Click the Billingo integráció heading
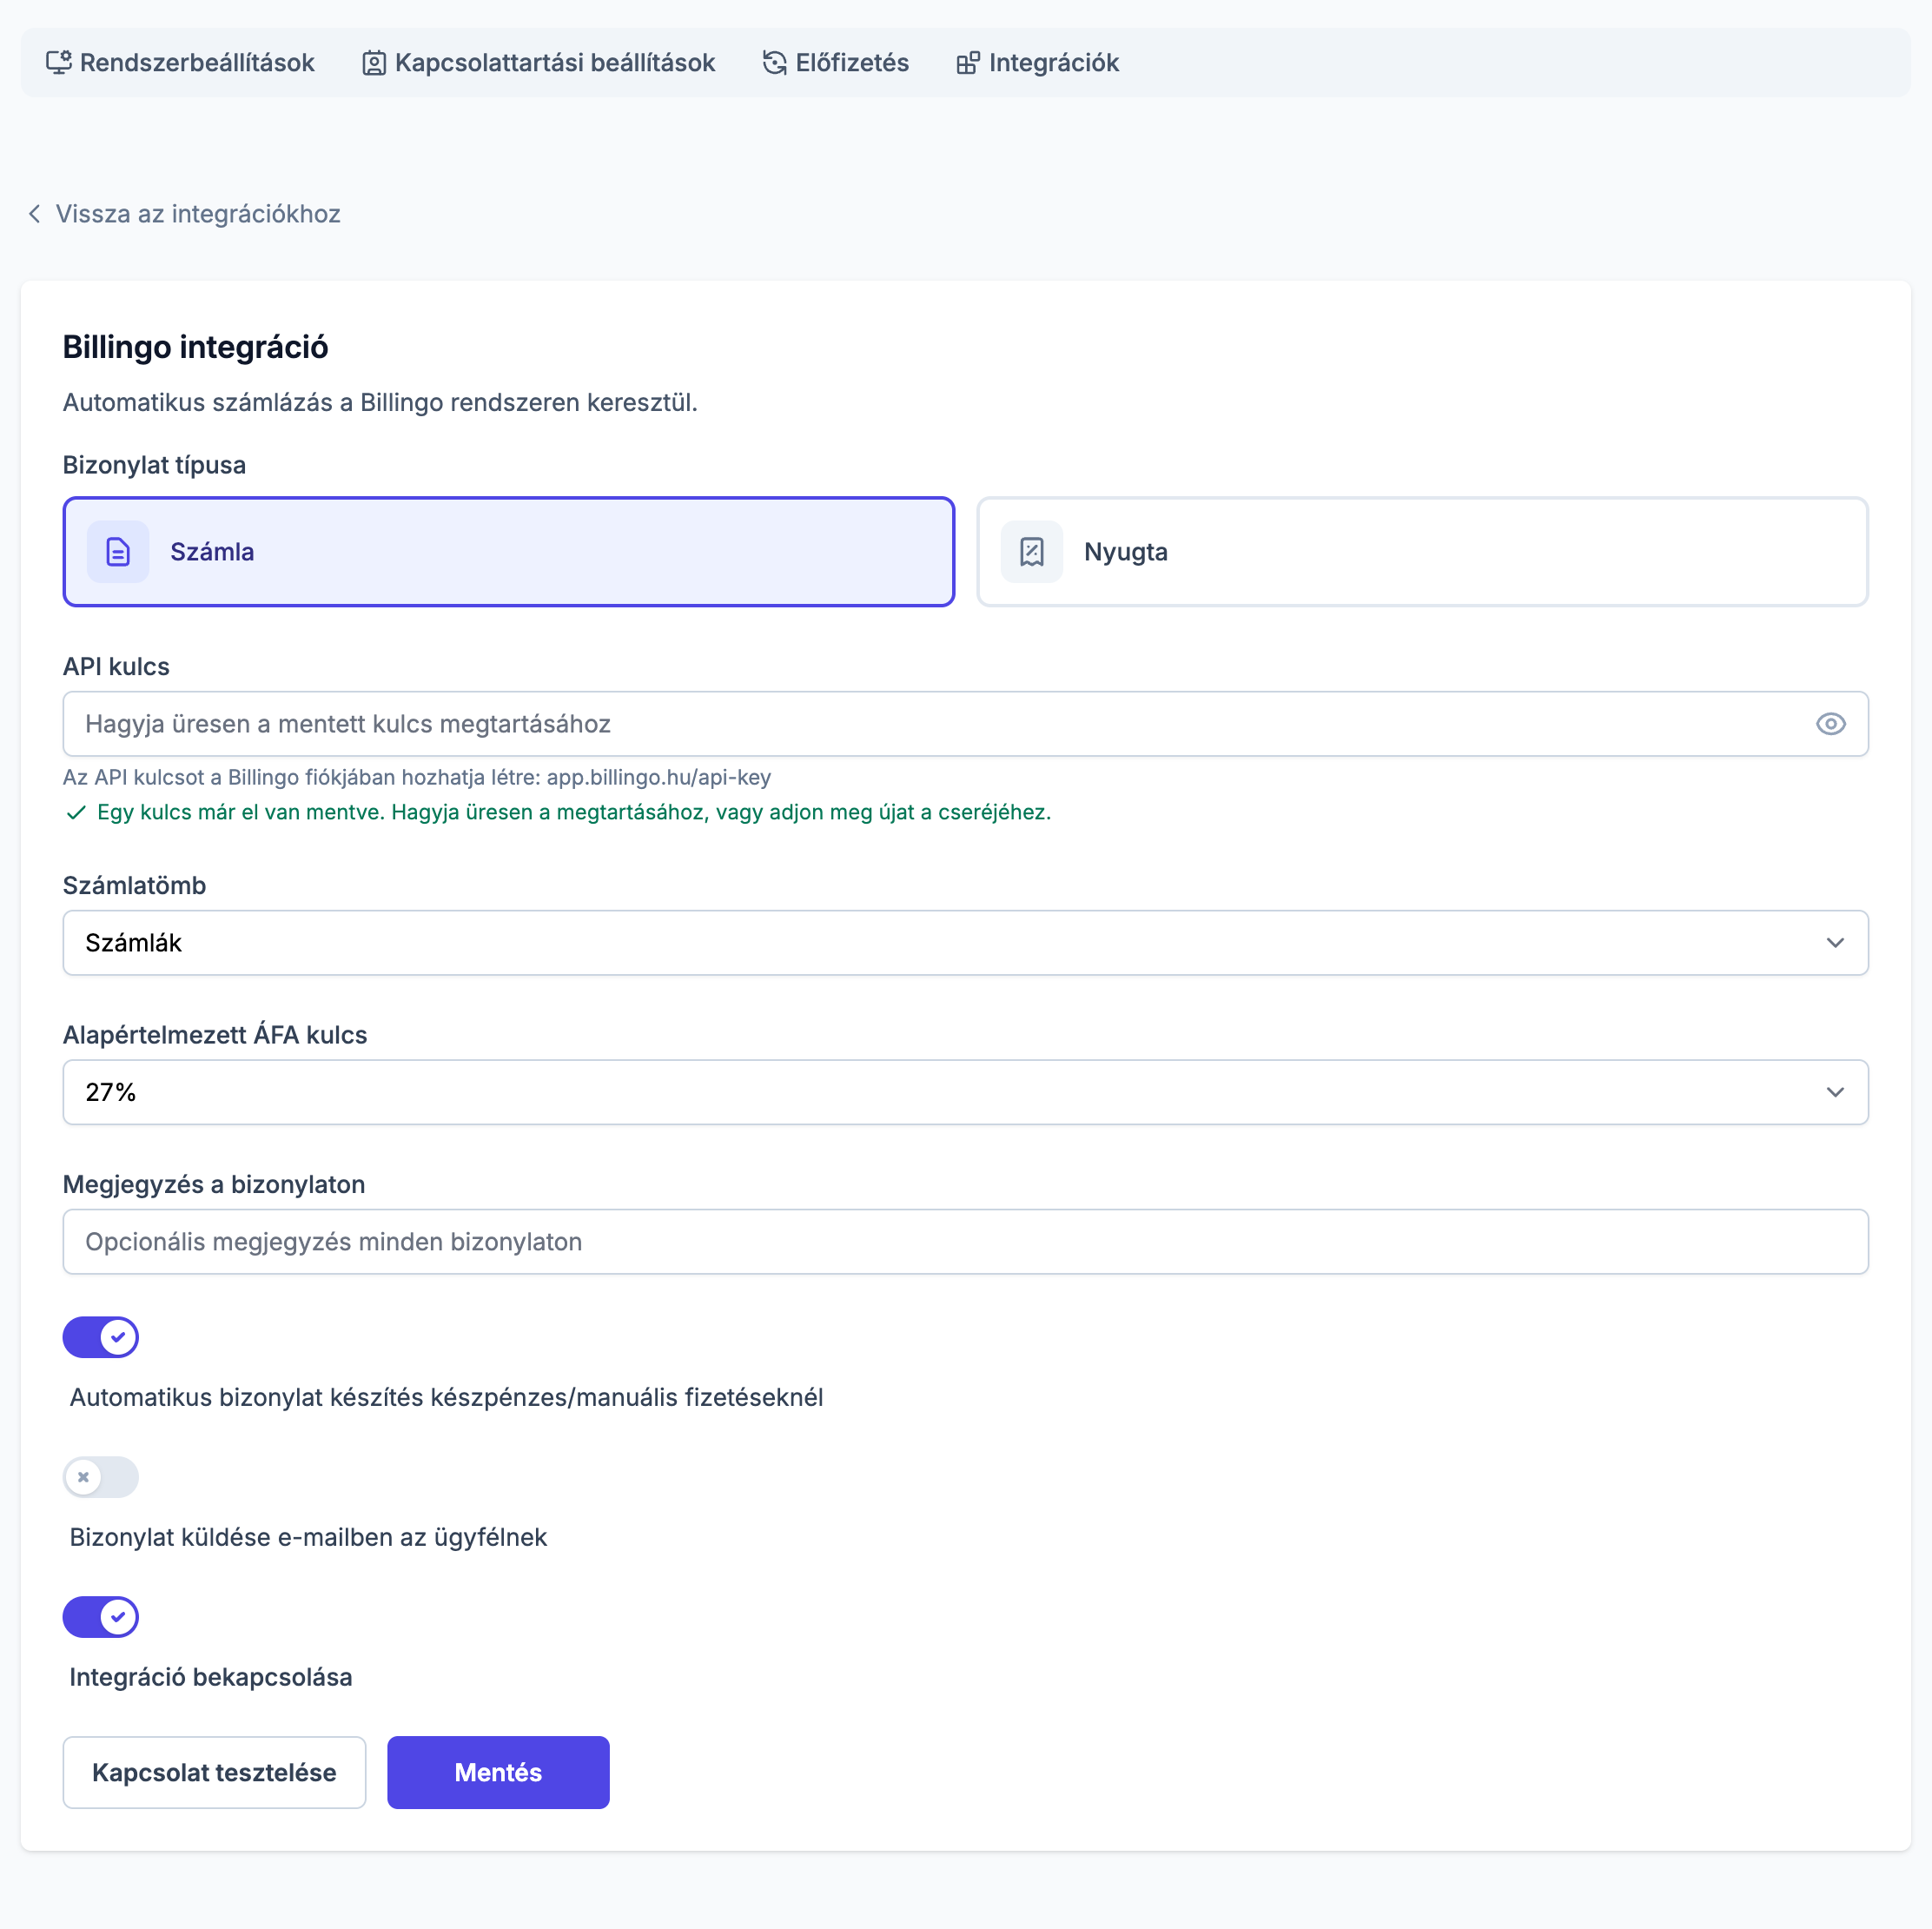 (x=196, y=347)
